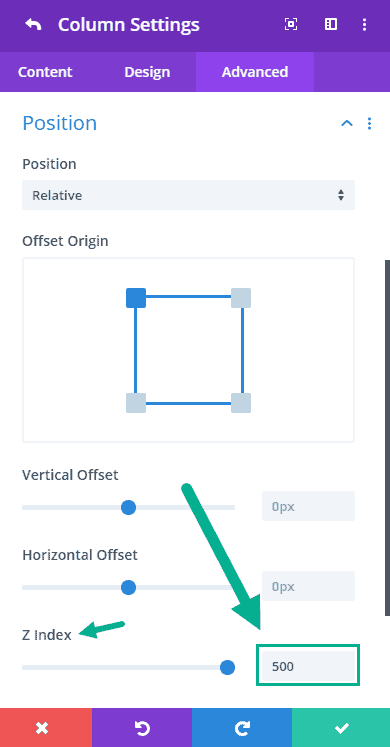390x747 pixels.
Task: Collapse the Position section chevron
Action: click(x=347, y=123)
